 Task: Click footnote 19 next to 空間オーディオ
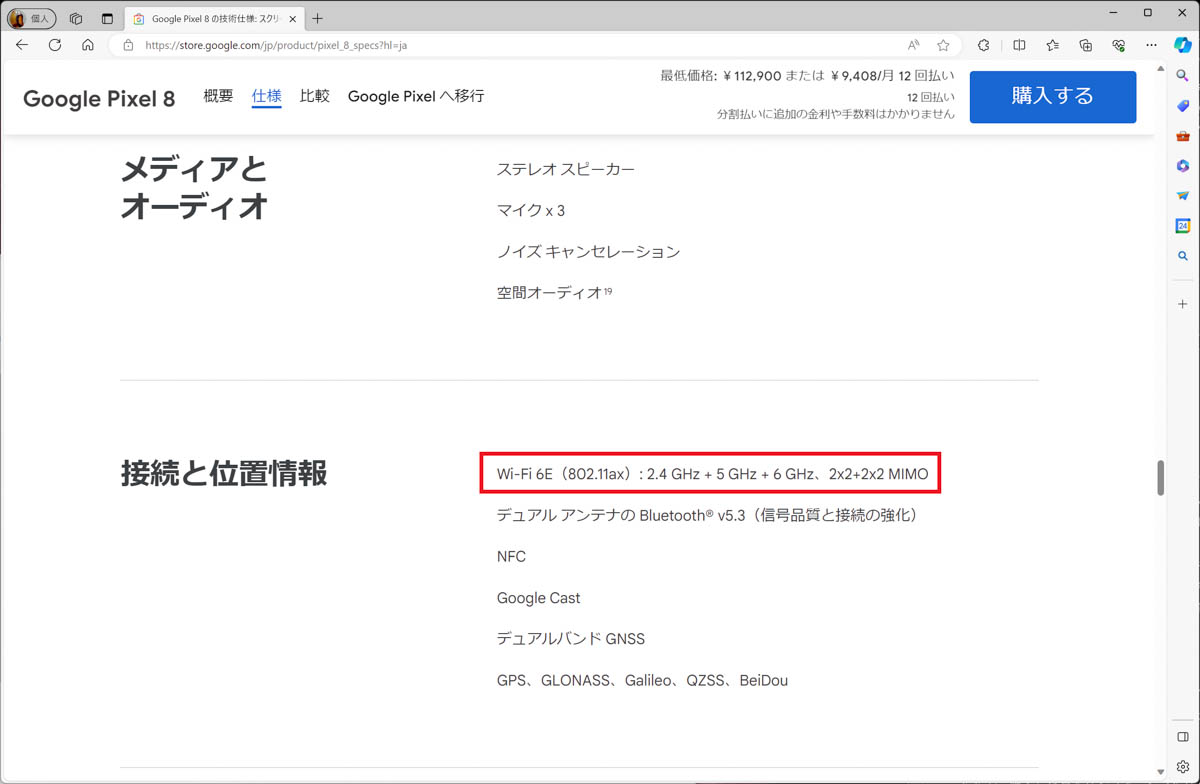(608, 291)
